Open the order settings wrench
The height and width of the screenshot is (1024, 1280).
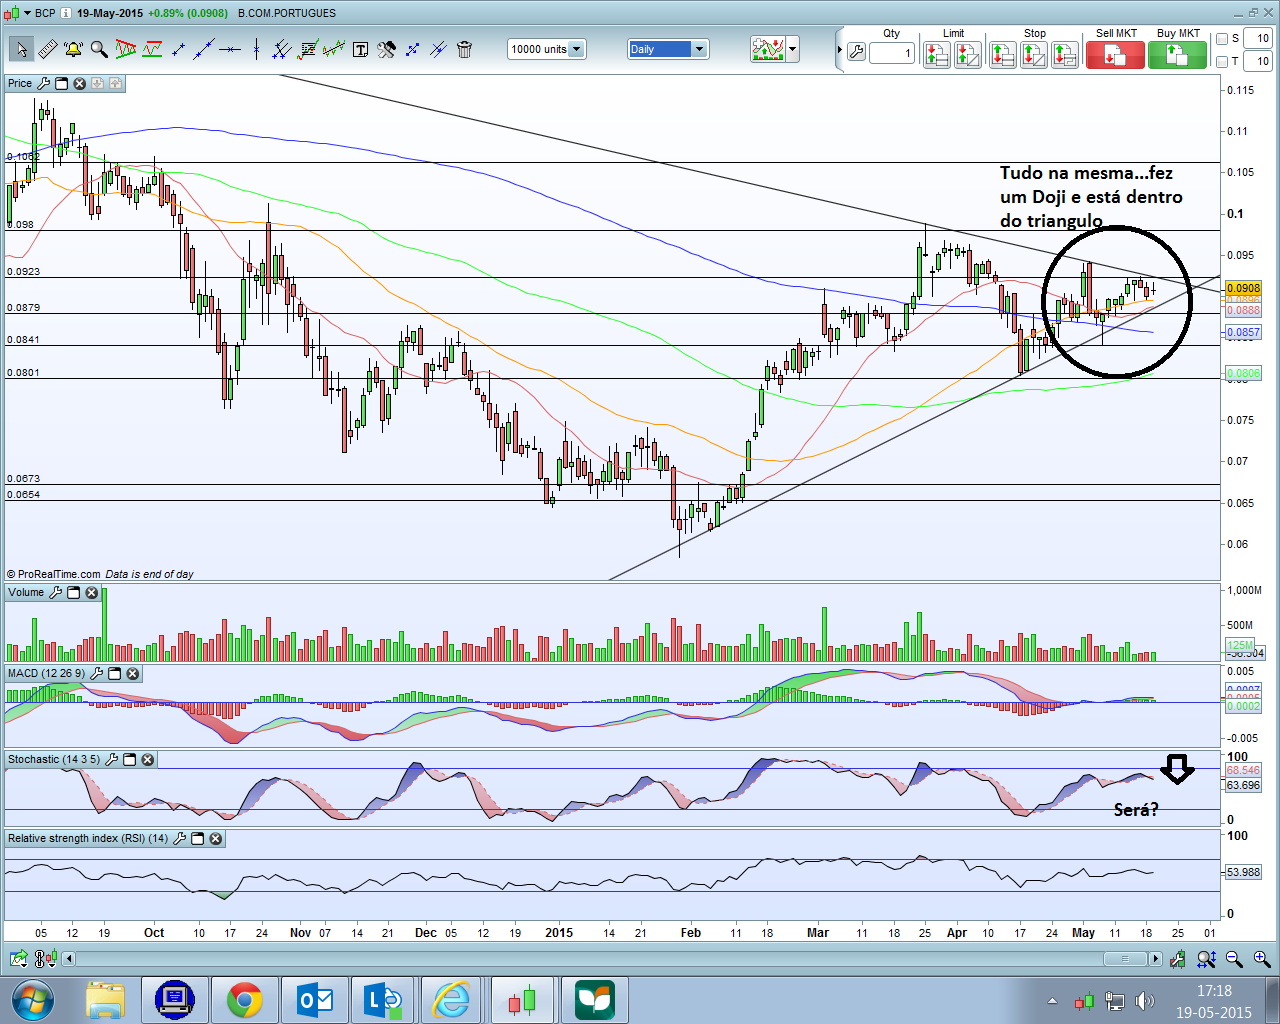[x=856, y=52]
